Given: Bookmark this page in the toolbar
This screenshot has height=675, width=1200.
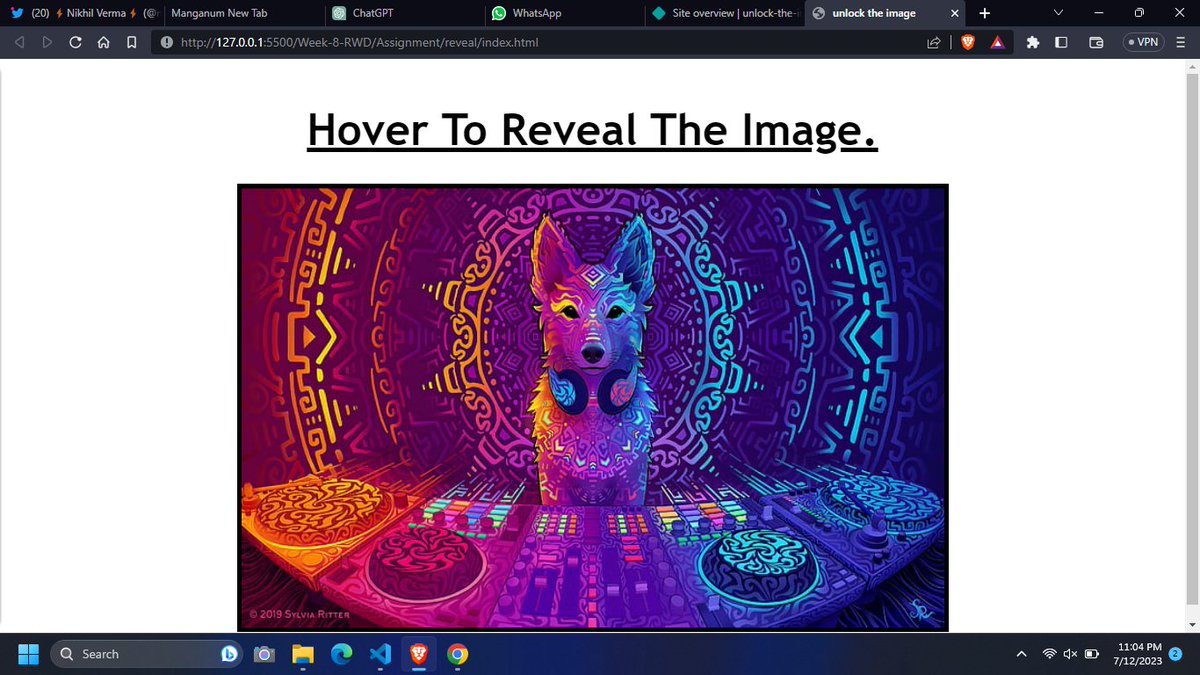Looking at the screenshot, I should [x=131, y=43].
